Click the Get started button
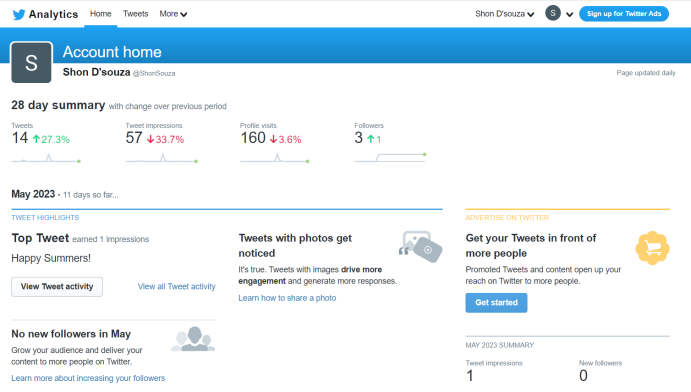Viewport: 691px width, 392px height. 496,303
